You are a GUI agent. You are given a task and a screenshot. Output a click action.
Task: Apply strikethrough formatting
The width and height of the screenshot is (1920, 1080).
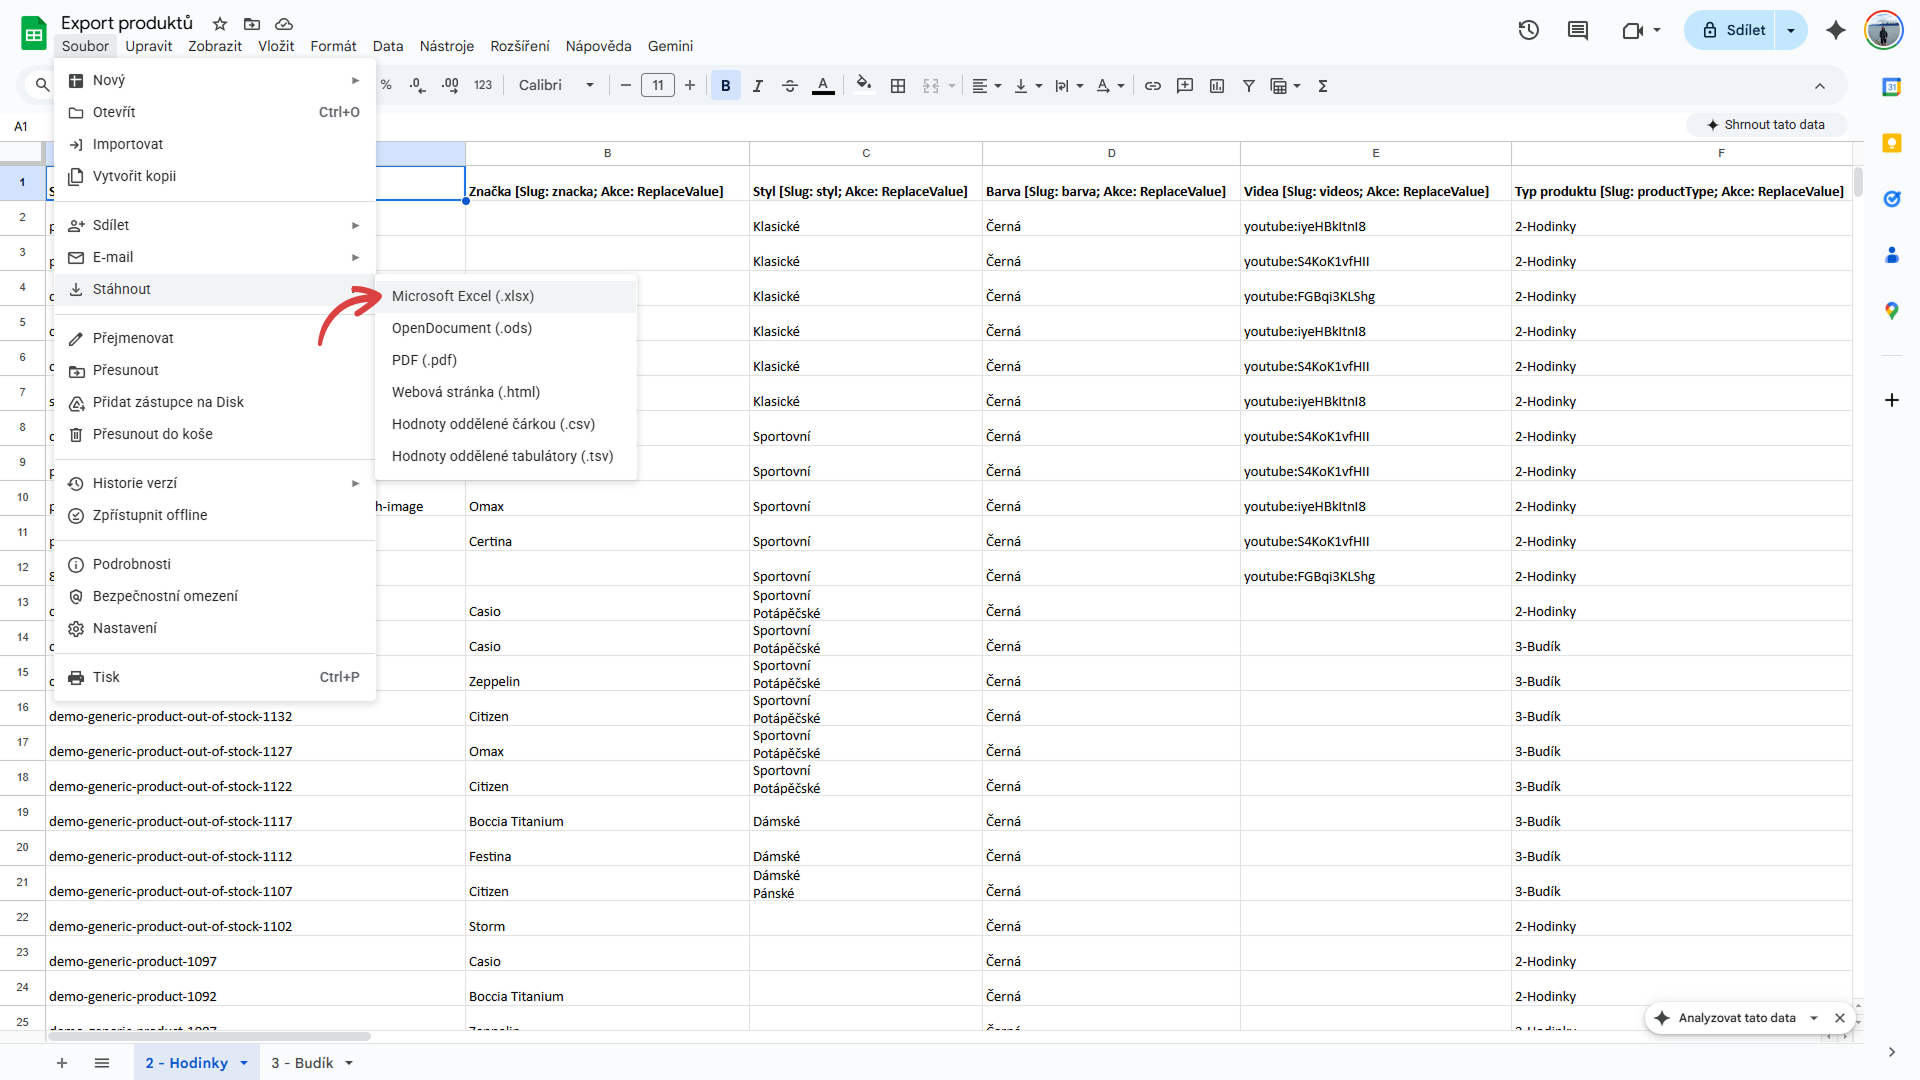click(789, 86)
